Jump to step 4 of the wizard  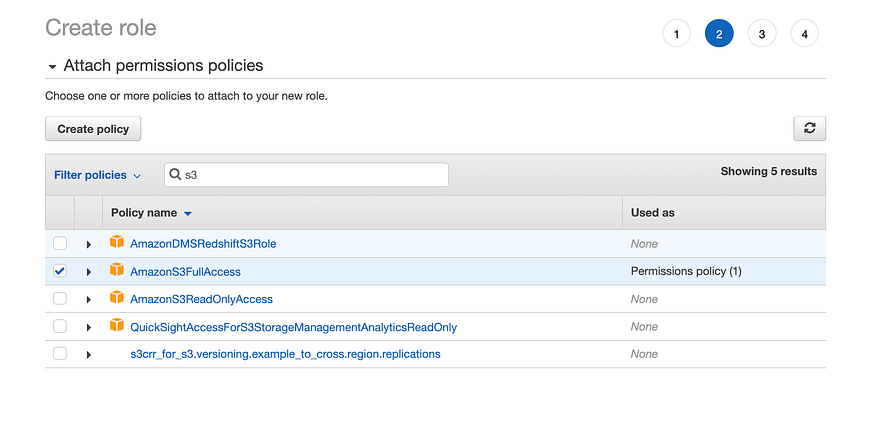(x=804, y=34)
